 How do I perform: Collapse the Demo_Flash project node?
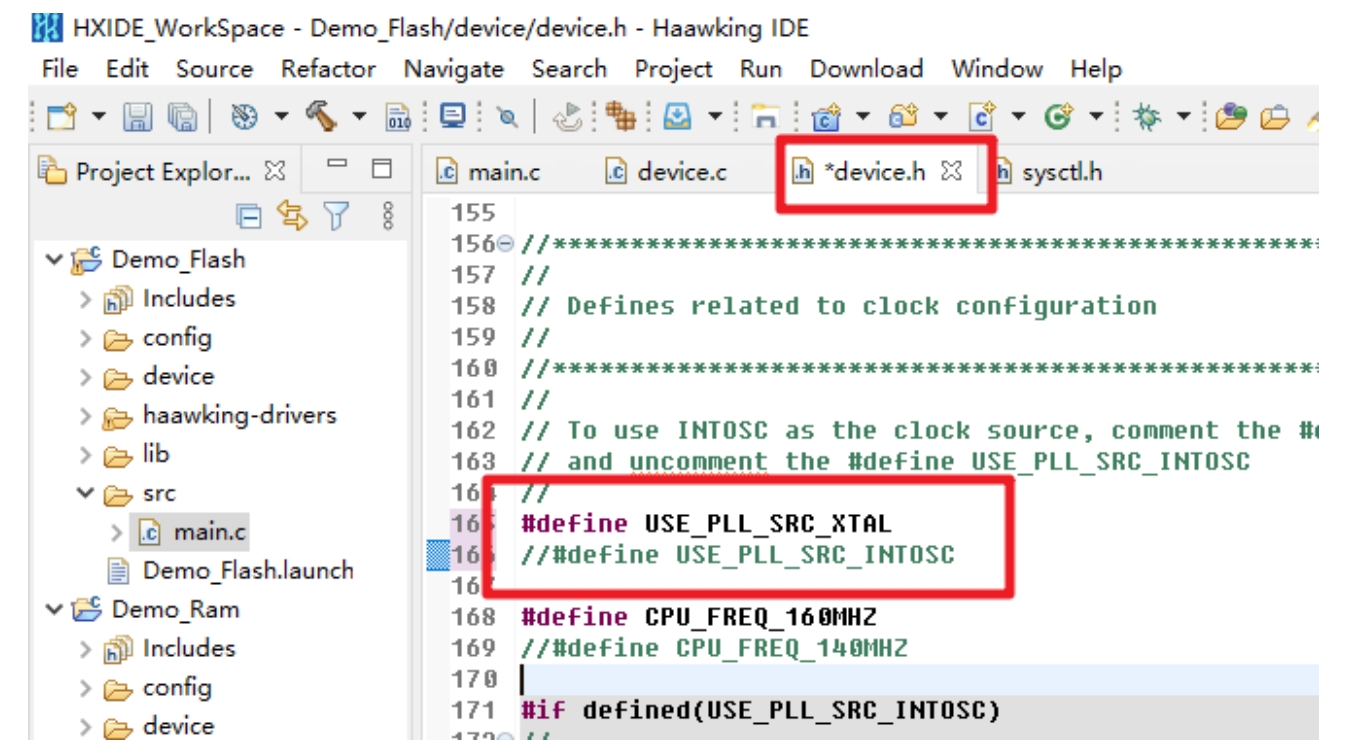click(x=53, y=260)
